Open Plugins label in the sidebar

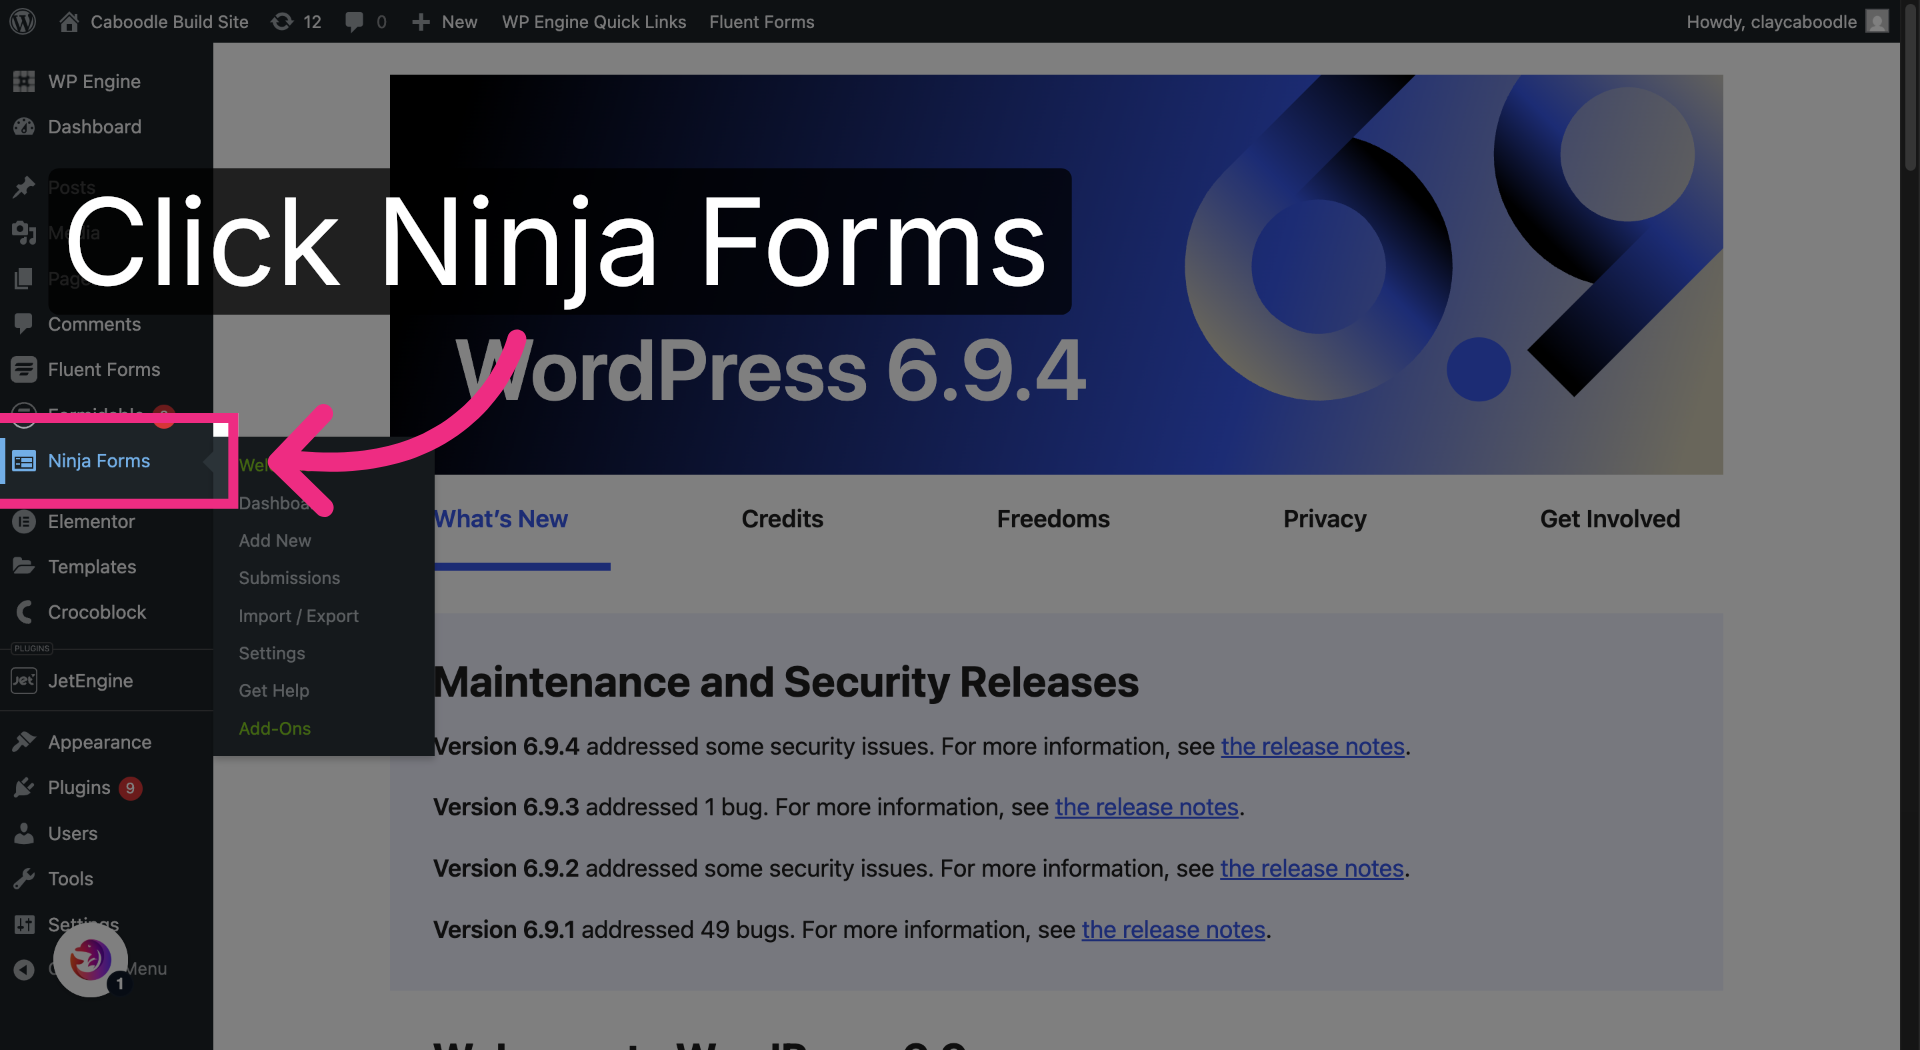(79, 788)
